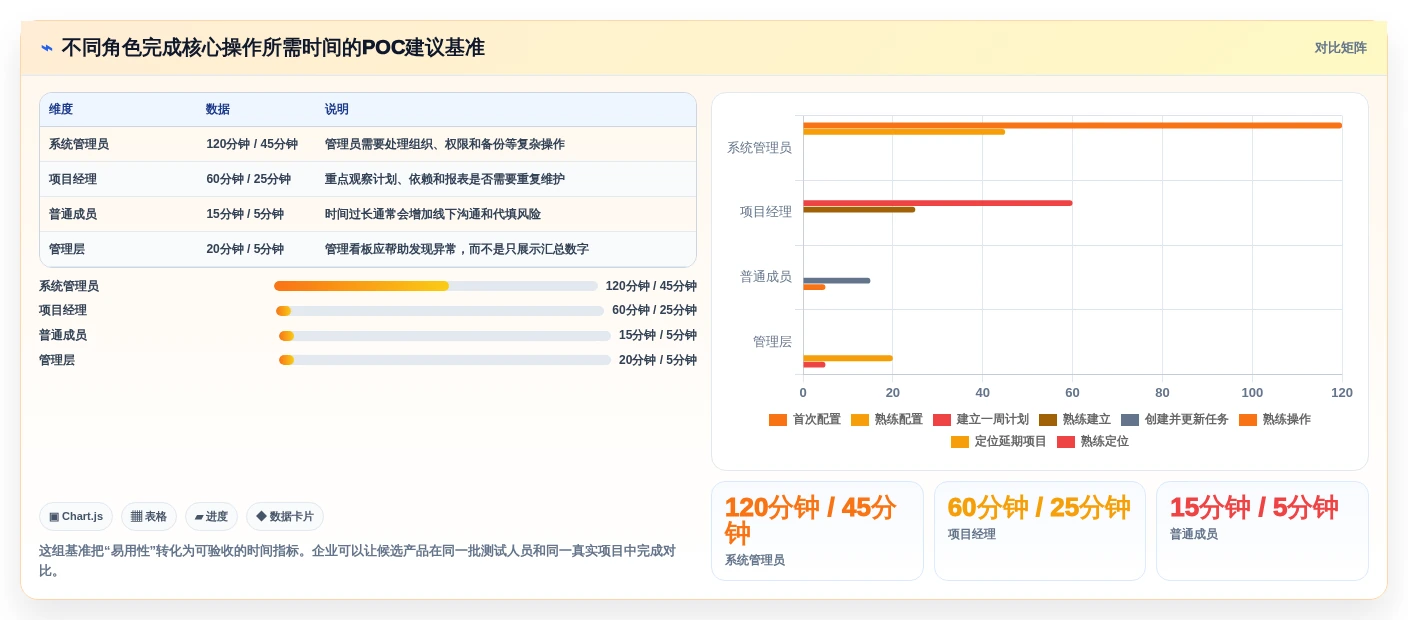
Task: Click the yellow 管理层 chart bar
Action: (x=848, y=358)
